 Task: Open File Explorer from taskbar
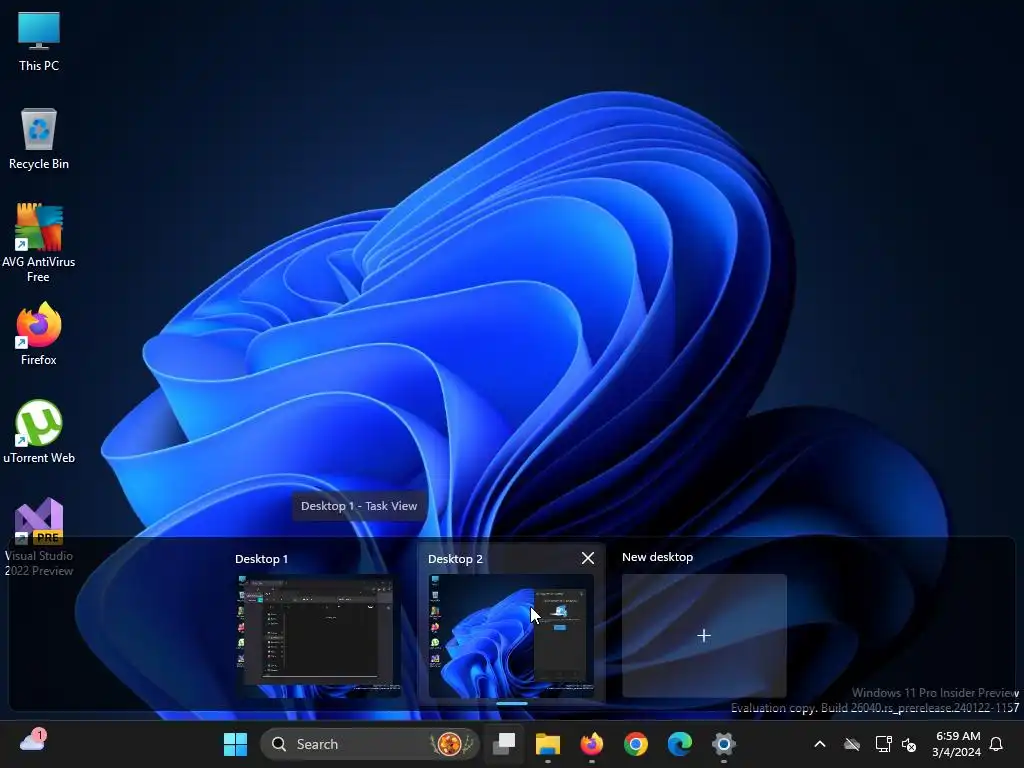(x=548, y=744)
